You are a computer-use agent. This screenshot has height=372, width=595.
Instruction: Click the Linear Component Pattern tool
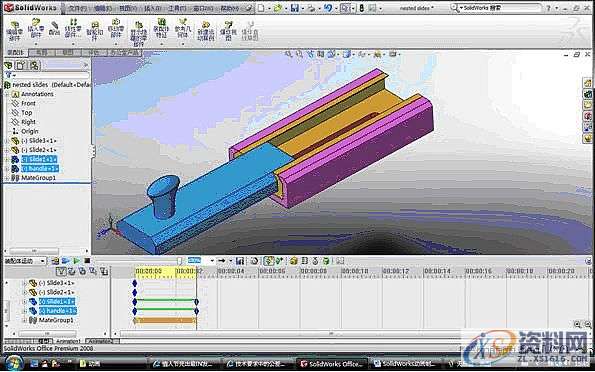coord(73,28)
